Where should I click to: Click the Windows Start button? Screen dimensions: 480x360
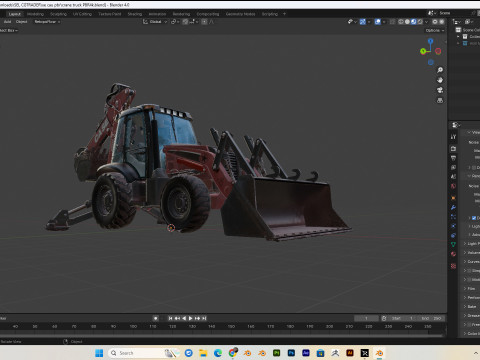point(99,353)
